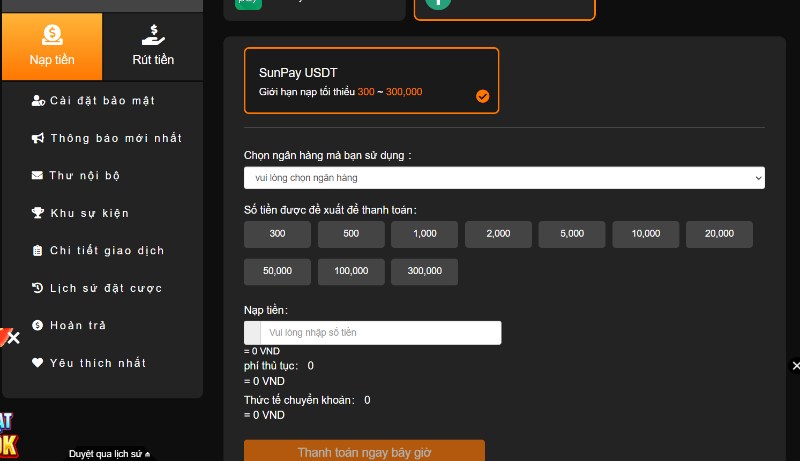Click the Nạp tiền deposit coin icon
The height and width of the screenshot is (461, 800).
click(x=51, y=34)
